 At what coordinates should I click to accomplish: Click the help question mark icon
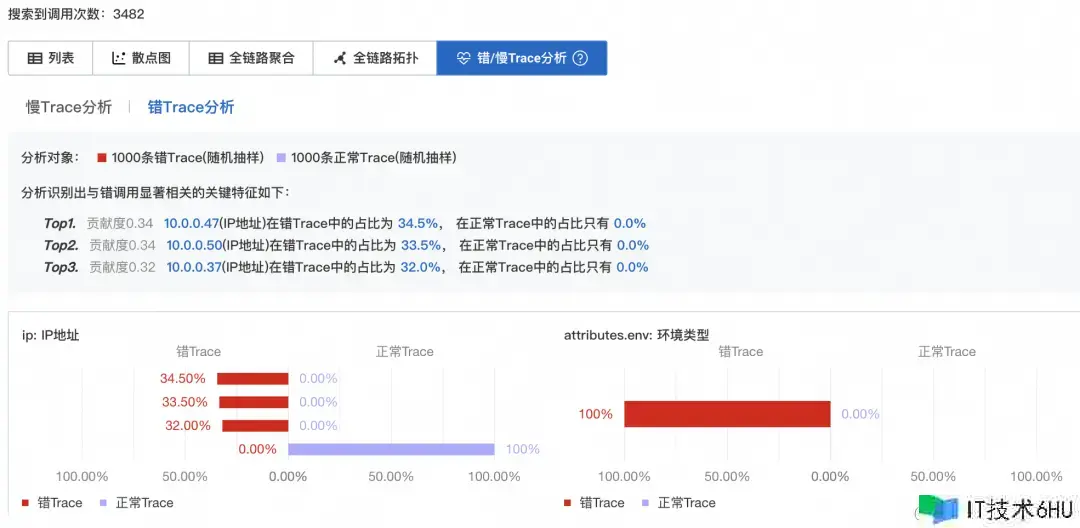click(x=580, y=58)
